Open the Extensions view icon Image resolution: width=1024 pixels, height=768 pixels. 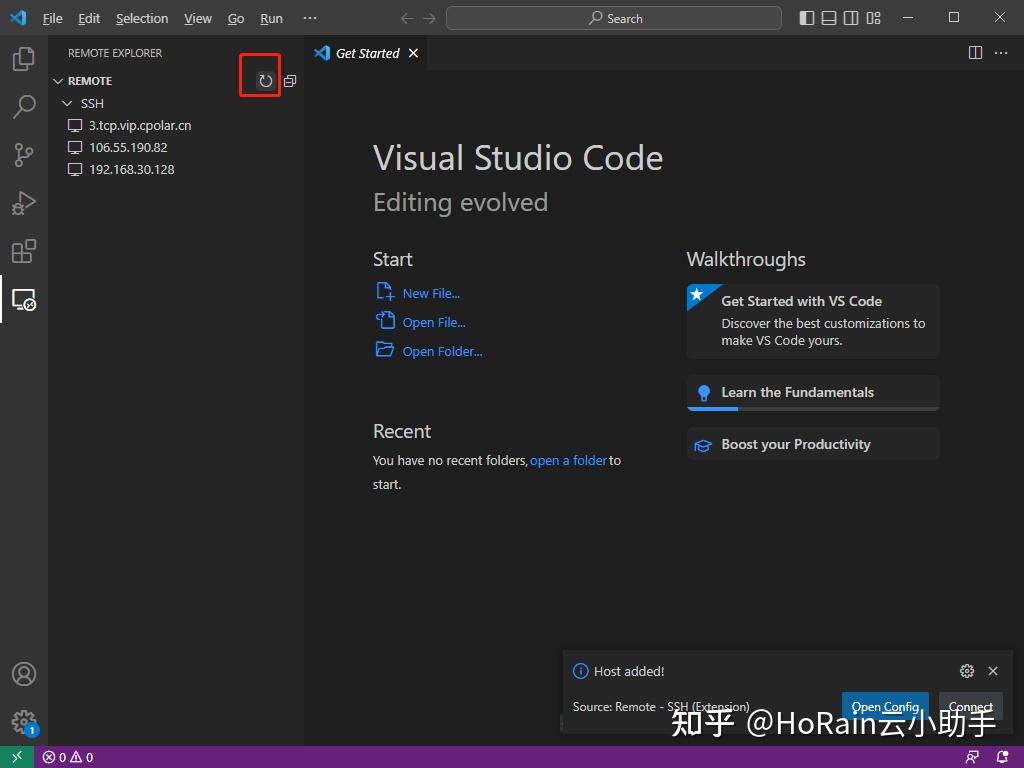23,251
